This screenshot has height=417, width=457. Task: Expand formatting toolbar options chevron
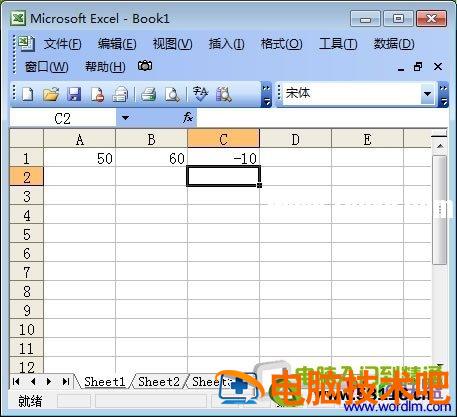pos(443,95)
